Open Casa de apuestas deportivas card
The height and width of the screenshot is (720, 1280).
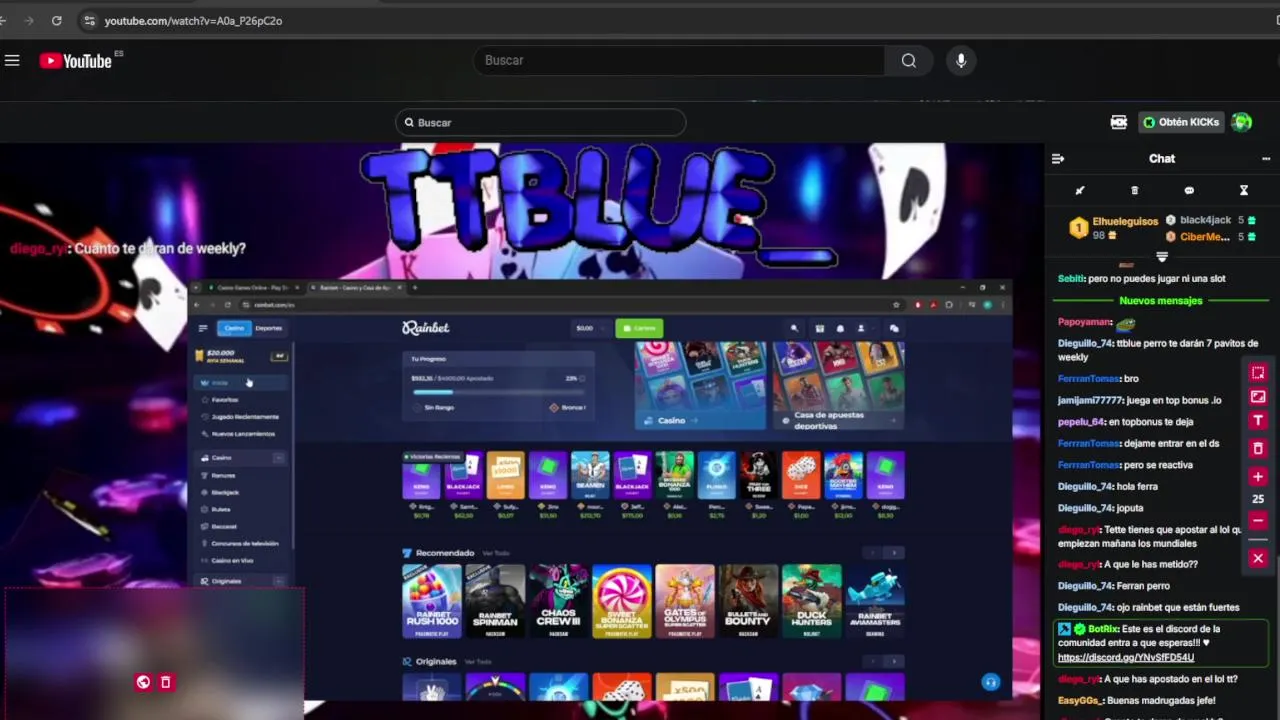click(839, 386)
